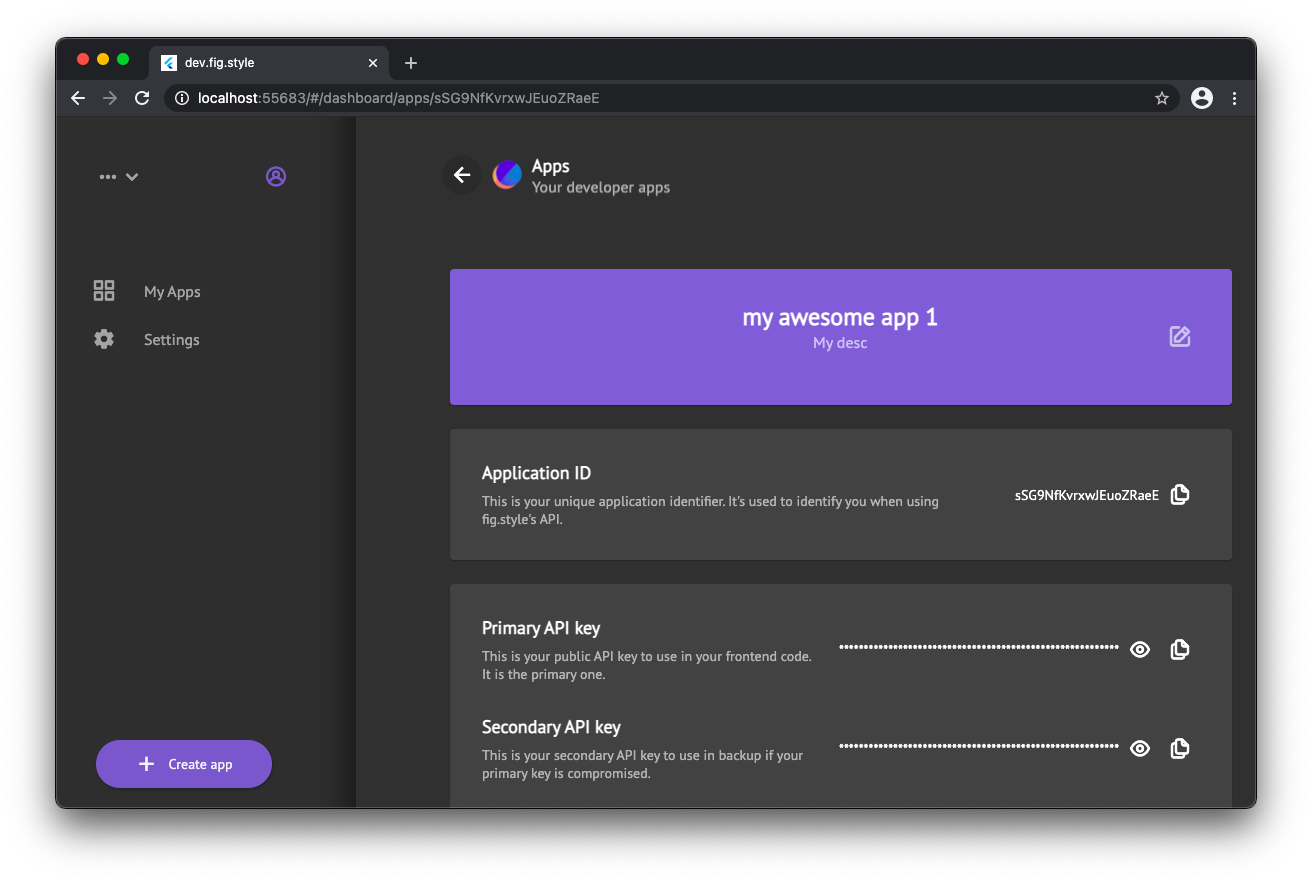Click the 'Application ID' heading

(x=536, y=473)
